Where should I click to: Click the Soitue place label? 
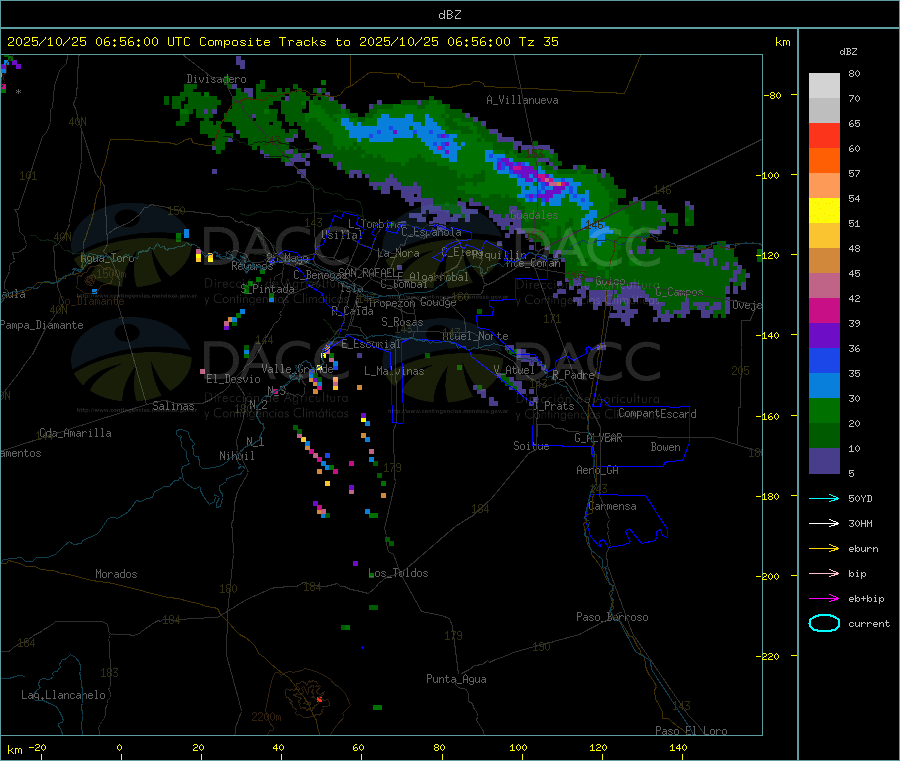[x=531, y=446]
